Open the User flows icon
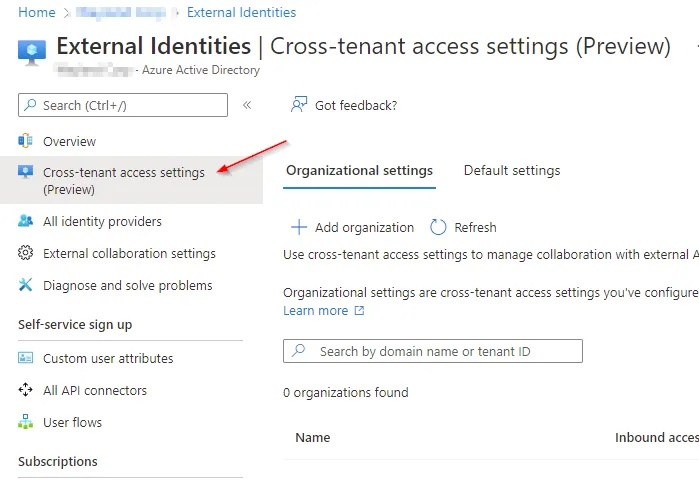Screen dimensions: 699x486 tap(25, 421)
